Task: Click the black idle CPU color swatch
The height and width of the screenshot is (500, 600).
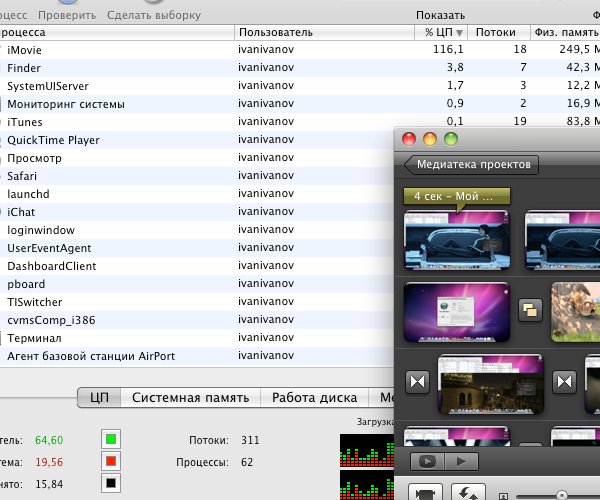Action: [x=111, y=483]
